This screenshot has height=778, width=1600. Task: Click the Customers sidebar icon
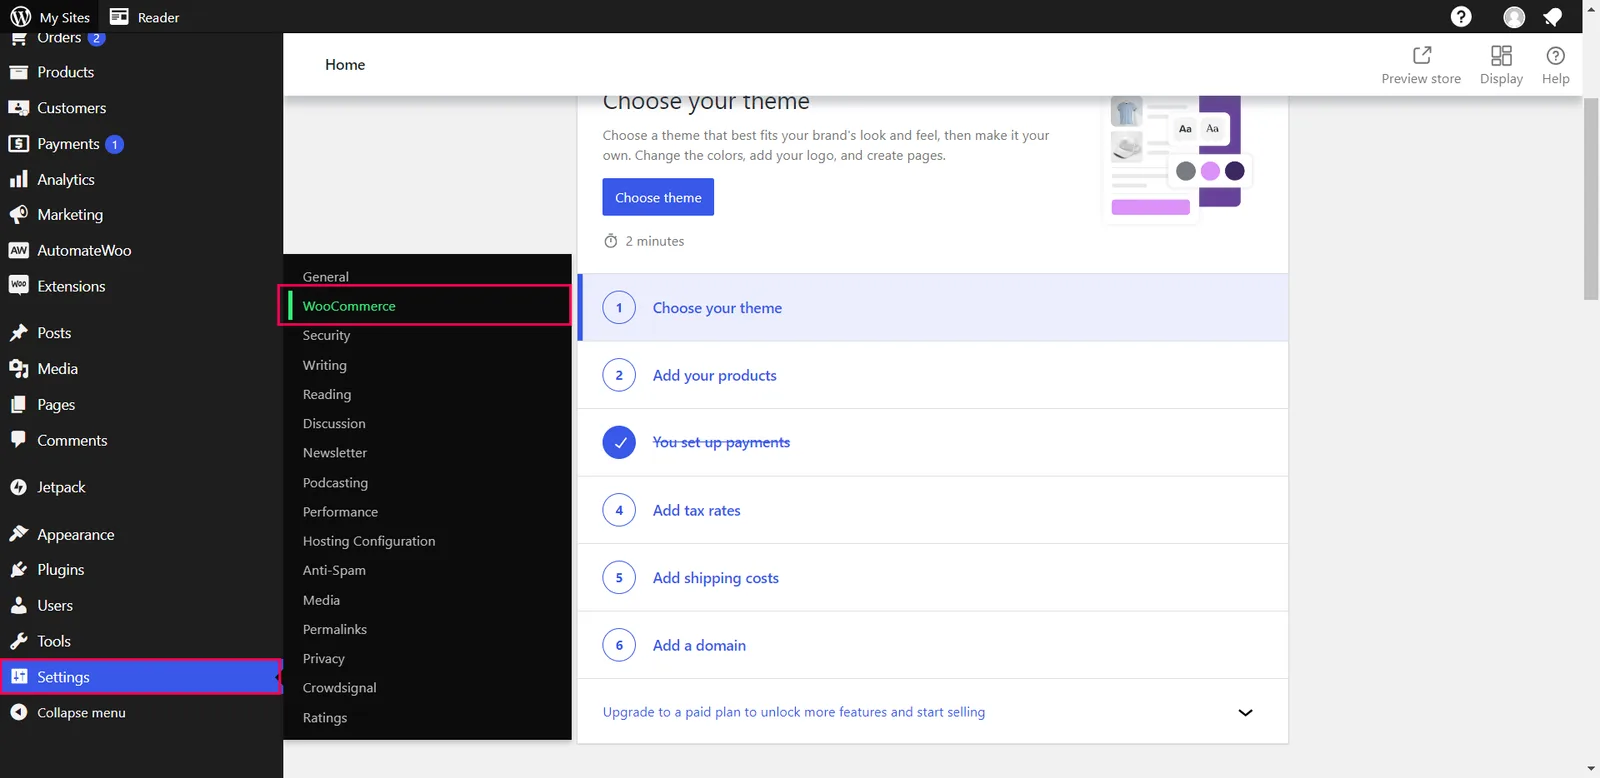(x=18, y=108)
